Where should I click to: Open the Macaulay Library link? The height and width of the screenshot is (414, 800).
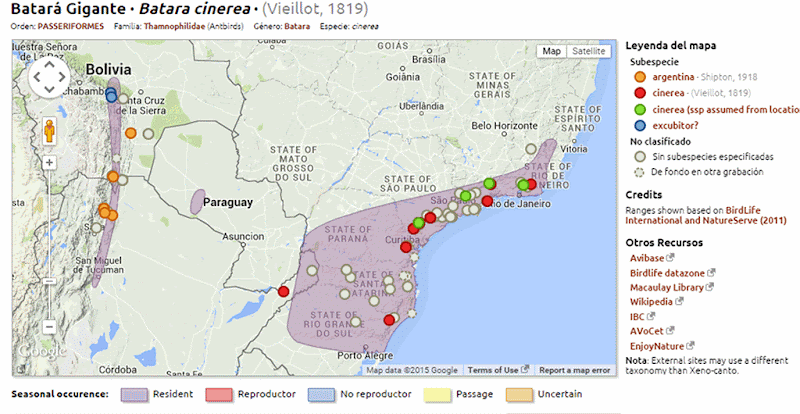(666, 287)
